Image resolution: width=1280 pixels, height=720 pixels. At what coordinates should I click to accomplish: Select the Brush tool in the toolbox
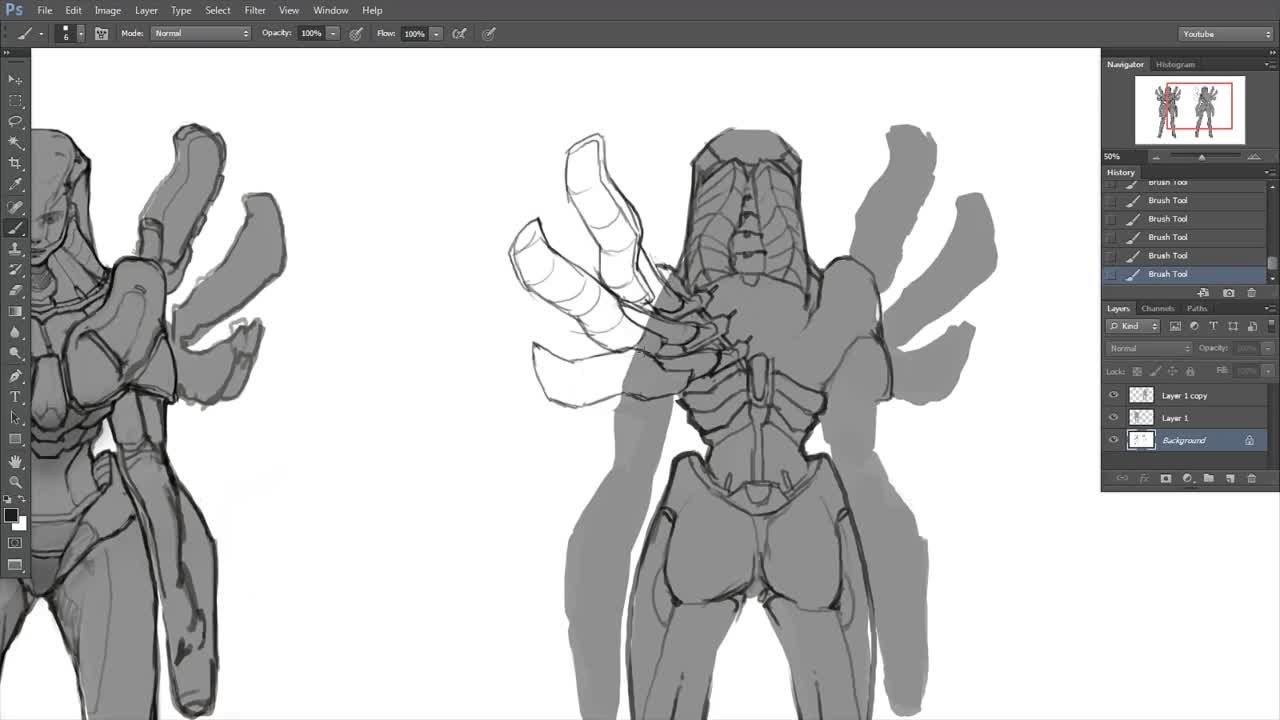[15, 228]
